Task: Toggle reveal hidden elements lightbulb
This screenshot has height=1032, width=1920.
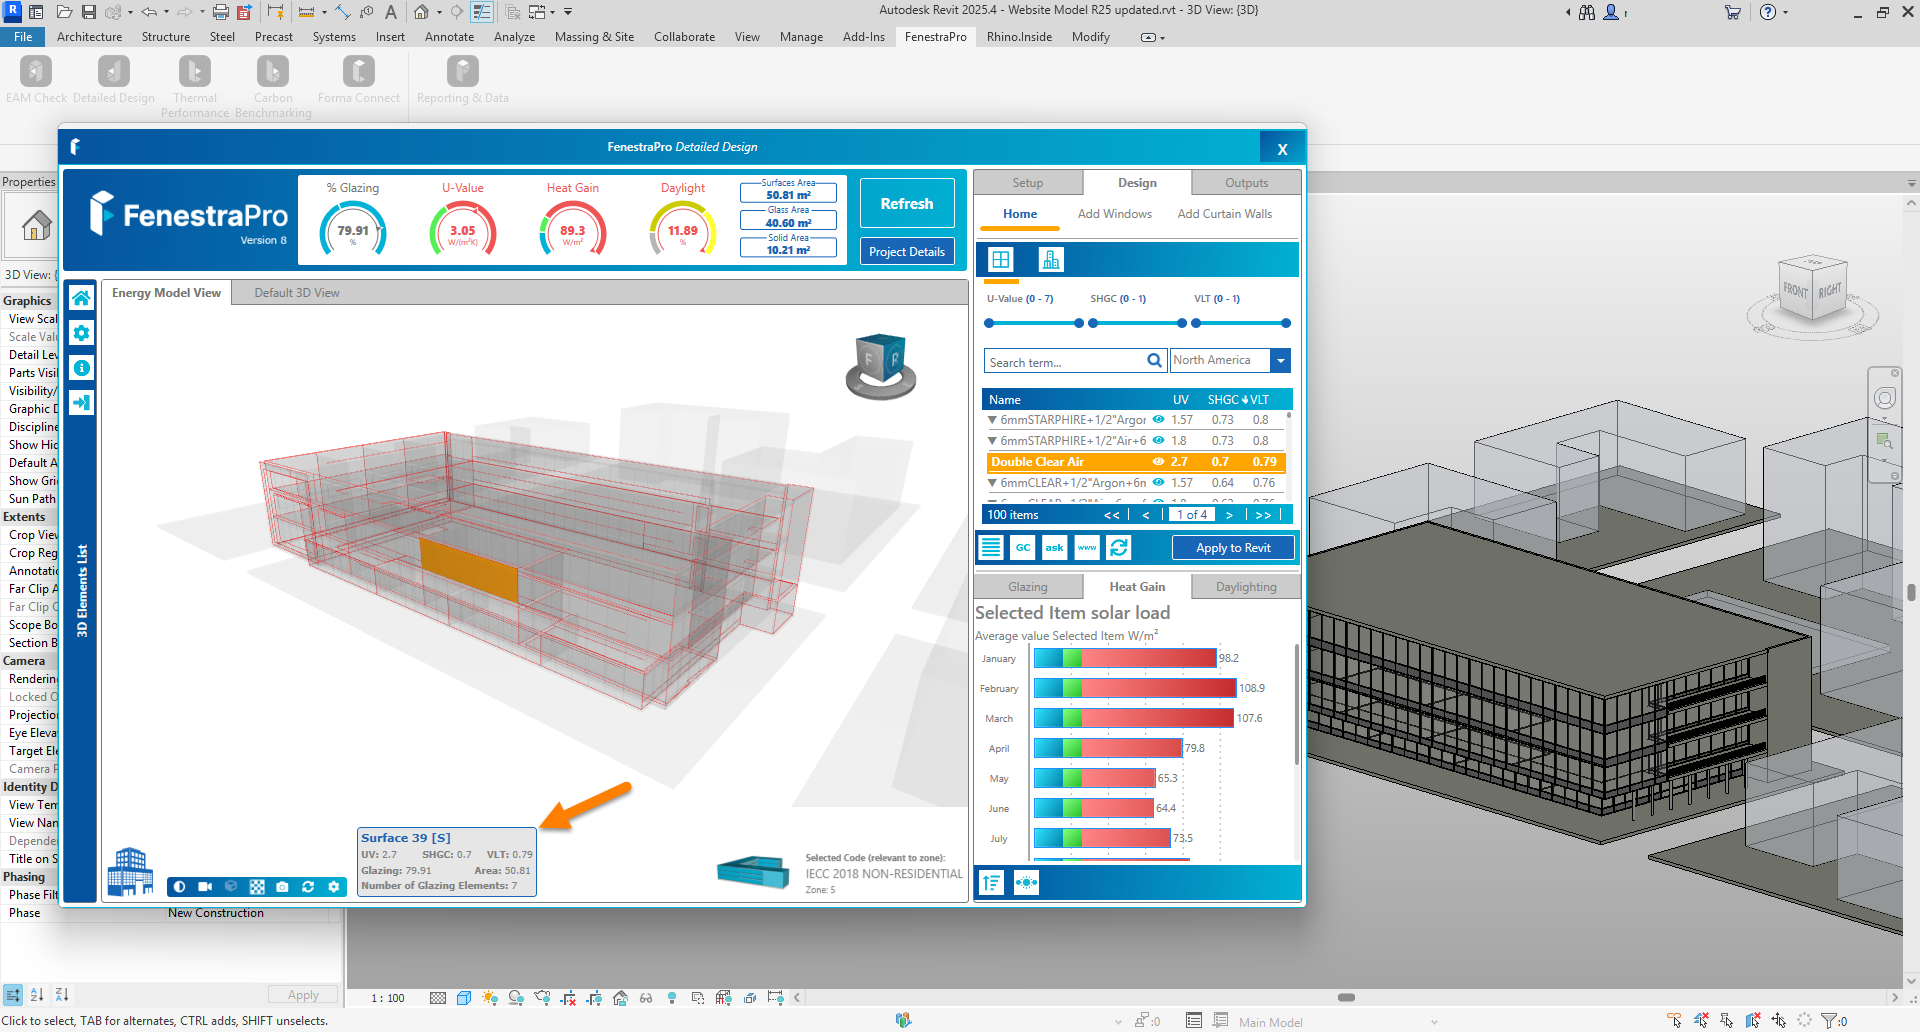Action: click(x=672, y=998)
